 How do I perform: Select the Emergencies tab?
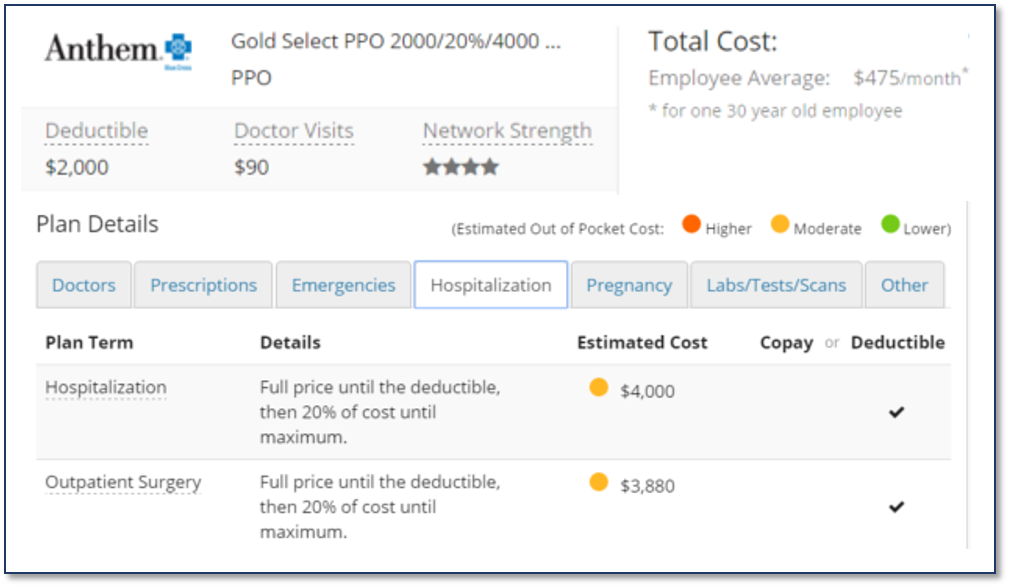pyautogui.click(x=343, y=285)
